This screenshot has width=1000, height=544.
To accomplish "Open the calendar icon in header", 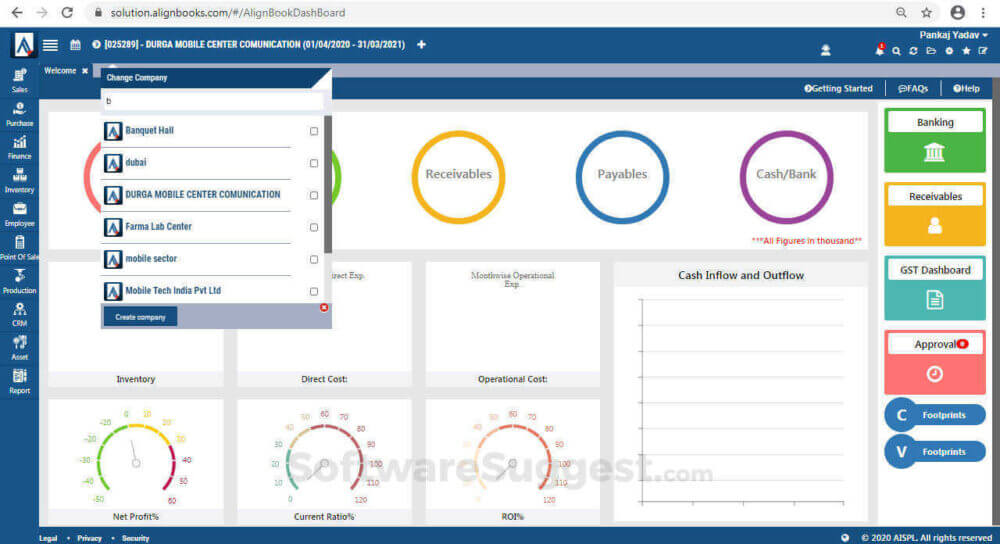I will (x=76, y=45).
